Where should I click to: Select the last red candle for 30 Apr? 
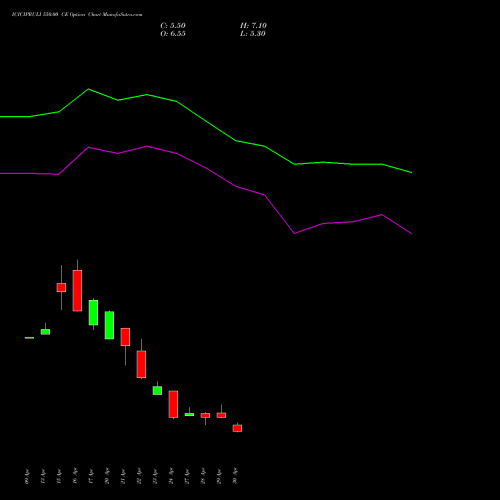tap(237, 428)
